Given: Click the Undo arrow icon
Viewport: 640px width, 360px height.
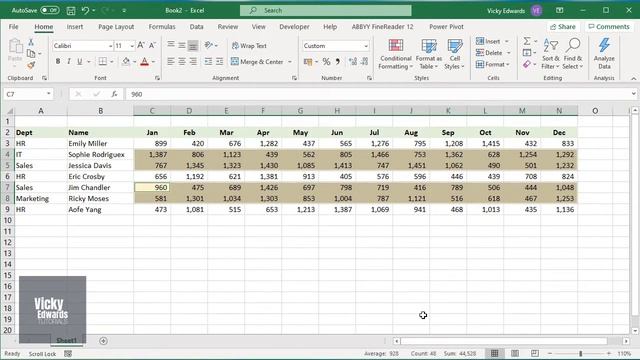Looking at the screenshot, I should pyautogui.click(x=85, y=11).
